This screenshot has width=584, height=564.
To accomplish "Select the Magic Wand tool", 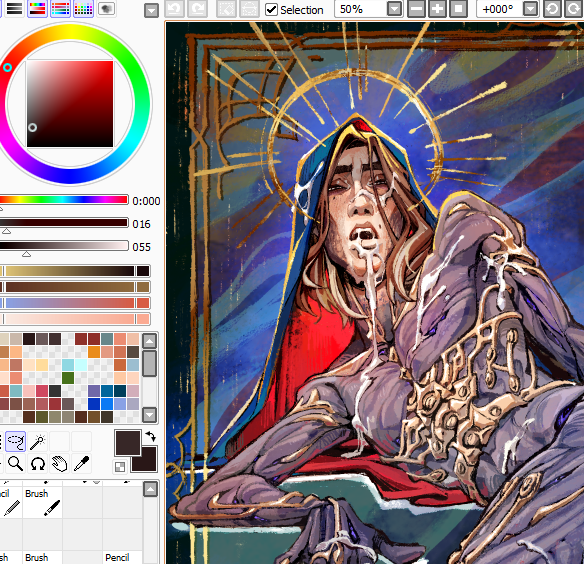I will click(x=37, y=441).
